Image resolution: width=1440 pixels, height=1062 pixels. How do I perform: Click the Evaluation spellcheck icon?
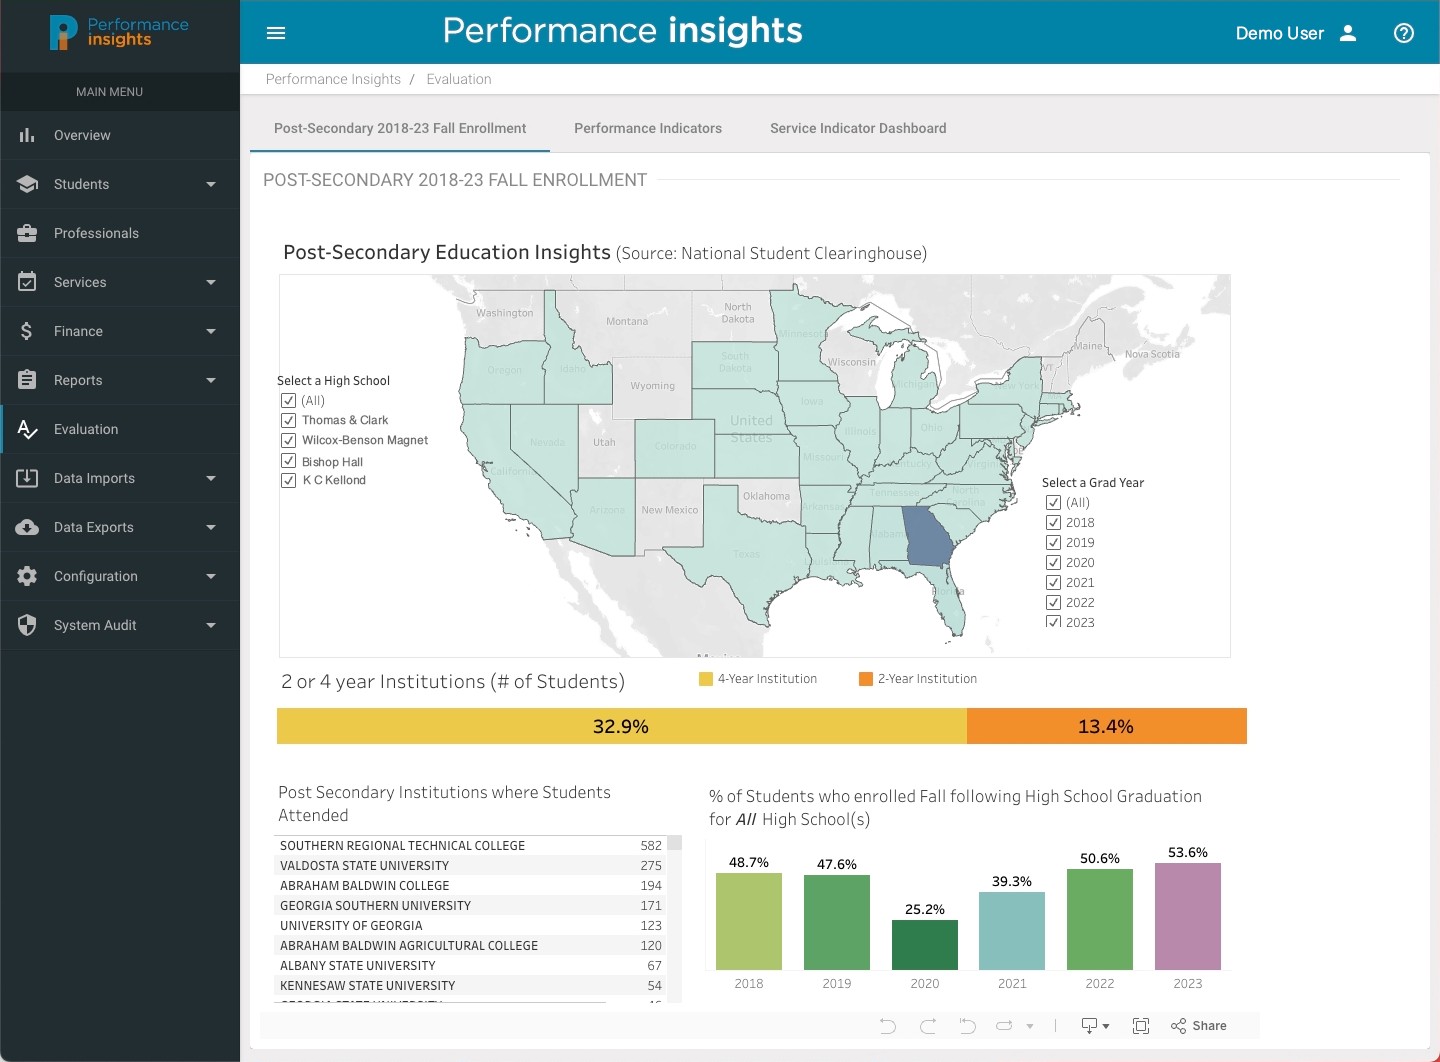click(x=28, y=429)
